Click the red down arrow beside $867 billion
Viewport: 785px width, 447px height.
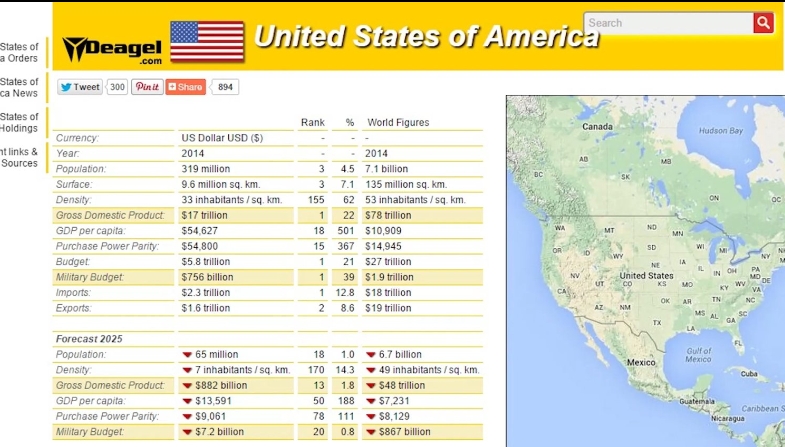pyautogui.click(x=370, y=432)
